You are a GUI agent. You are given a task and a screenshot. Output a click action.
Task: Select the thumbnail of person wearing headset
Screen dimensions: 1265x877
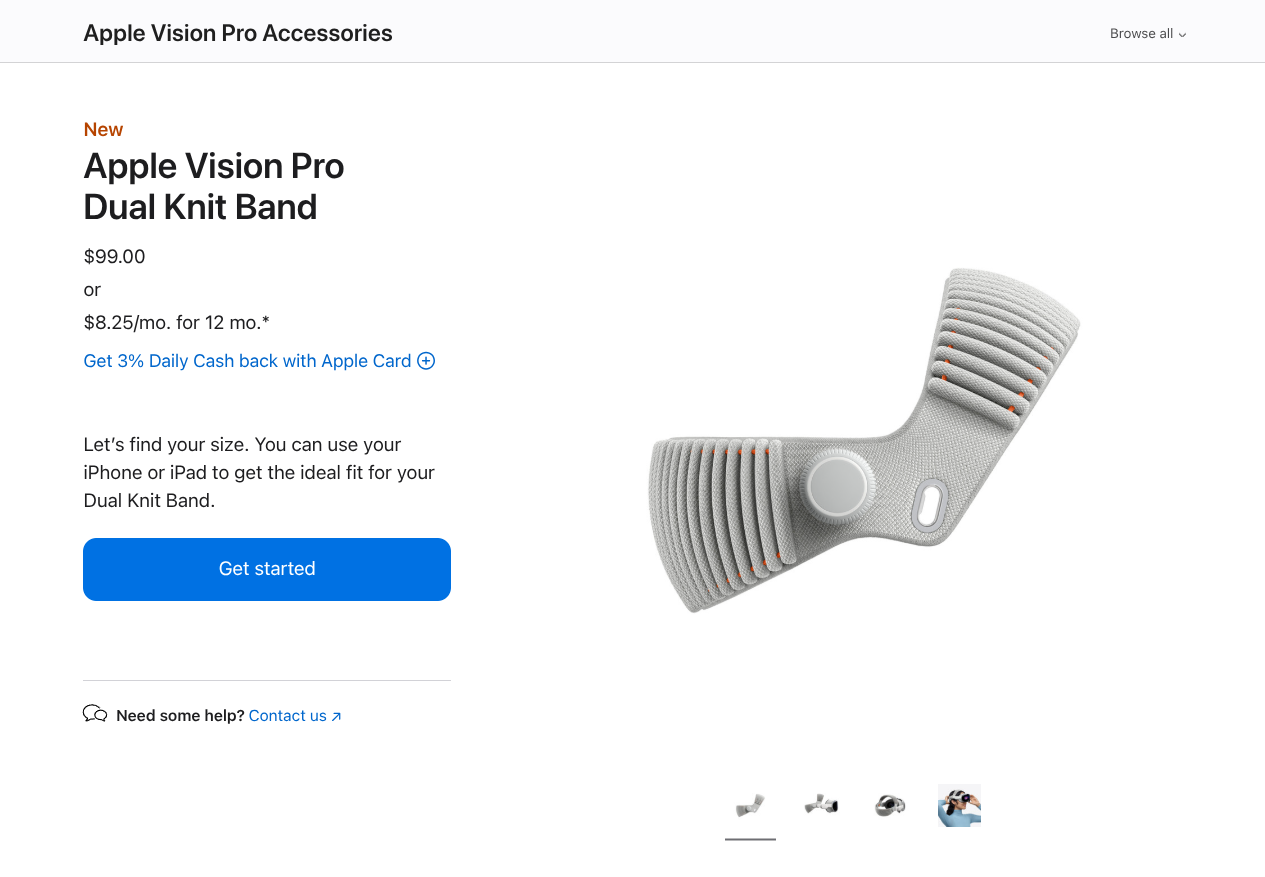tap(959, 805)
